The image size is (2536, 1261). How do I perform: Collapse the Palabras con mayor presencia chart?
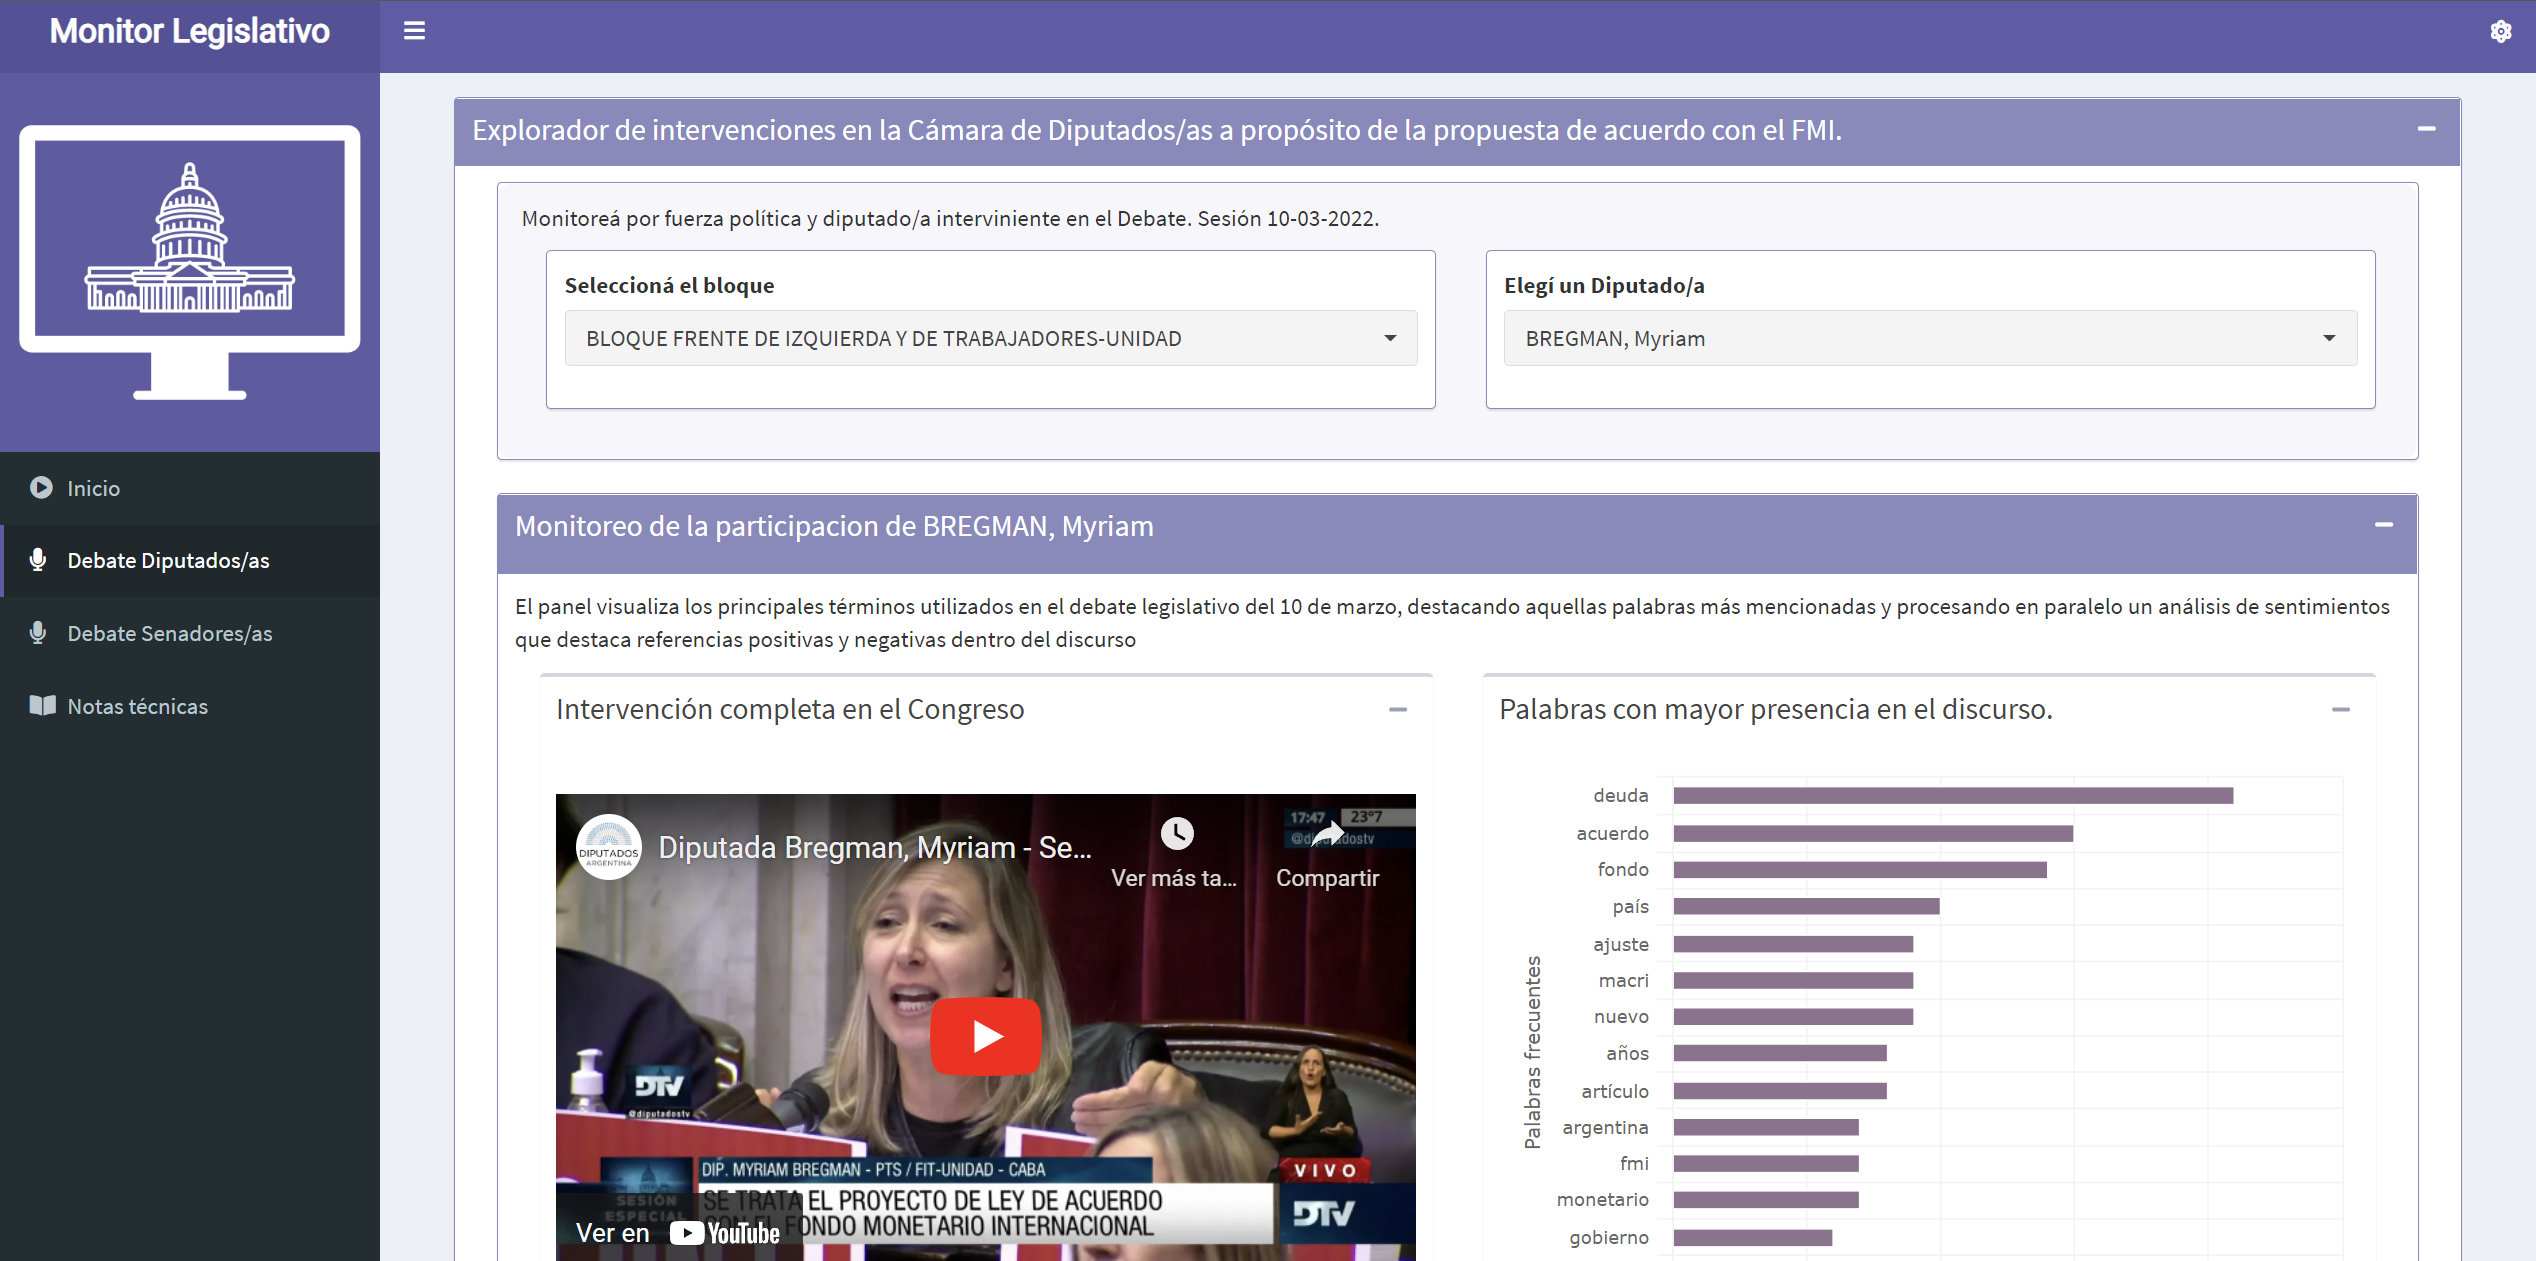tap(2343, 709)
